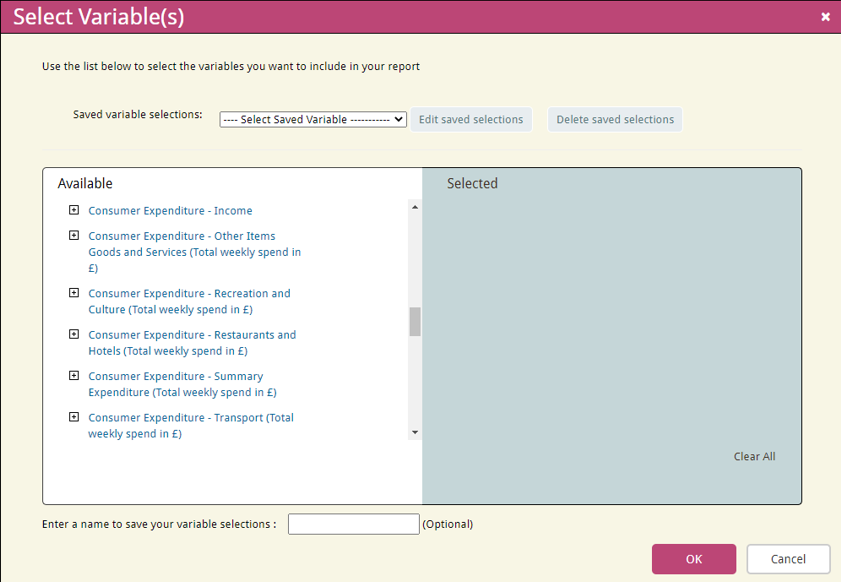
Task: Click scroll down arrow in Available list
Action: pyautogui.click(x=415, y=432)
